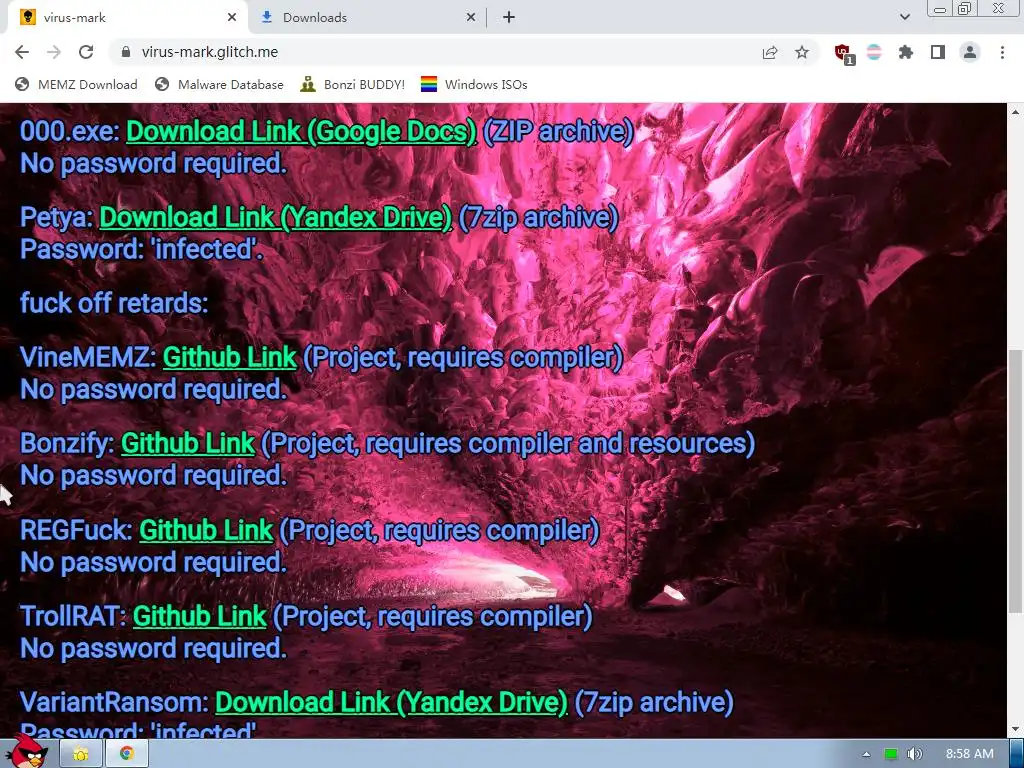Click the vertical scrollbar thumb
The height and width of the screenshot is (768, 1024).
tap(1015, 481)
